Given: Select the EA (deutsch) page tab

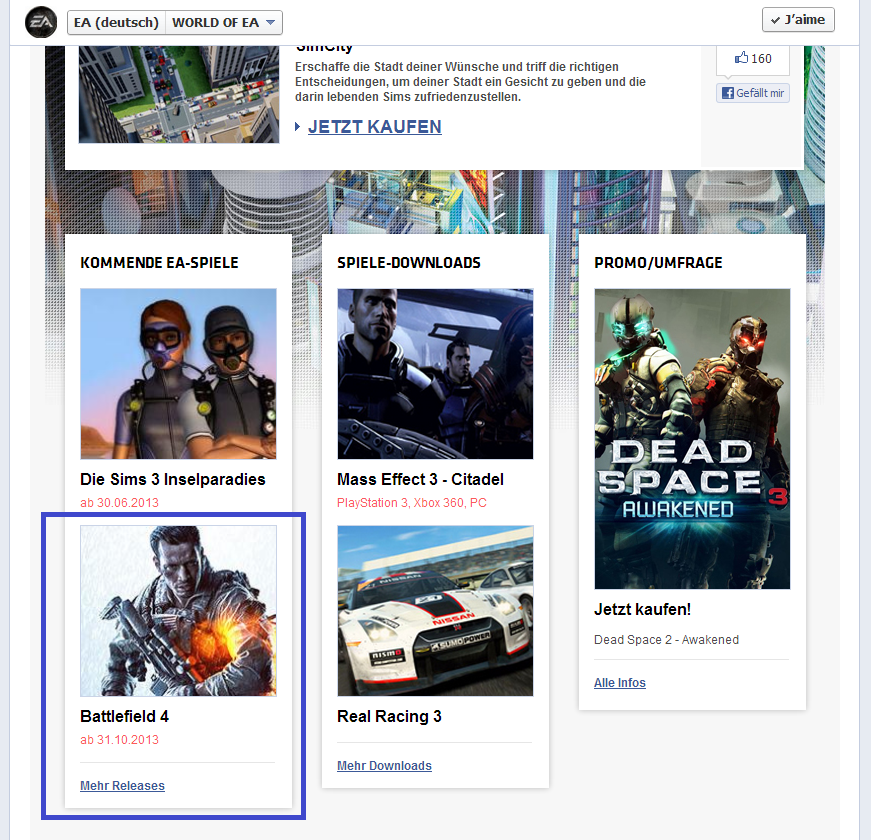Looking at the screenshot, I should [x=117, y=23].
